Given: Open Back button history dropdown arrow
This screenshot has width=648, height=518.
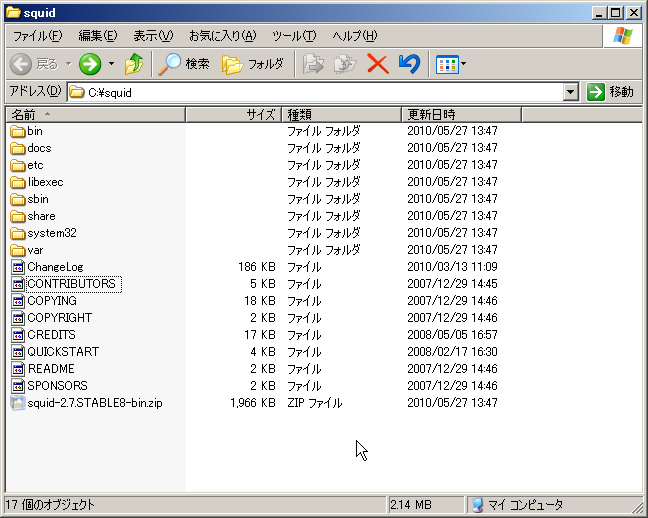Looking at the screenshot, I should coord(69,64).
